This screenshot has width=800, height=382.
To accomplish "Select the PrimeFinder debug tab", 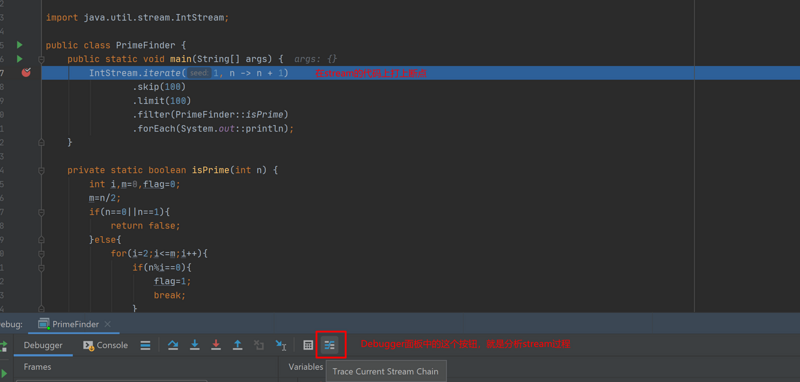I will [75, 324].
